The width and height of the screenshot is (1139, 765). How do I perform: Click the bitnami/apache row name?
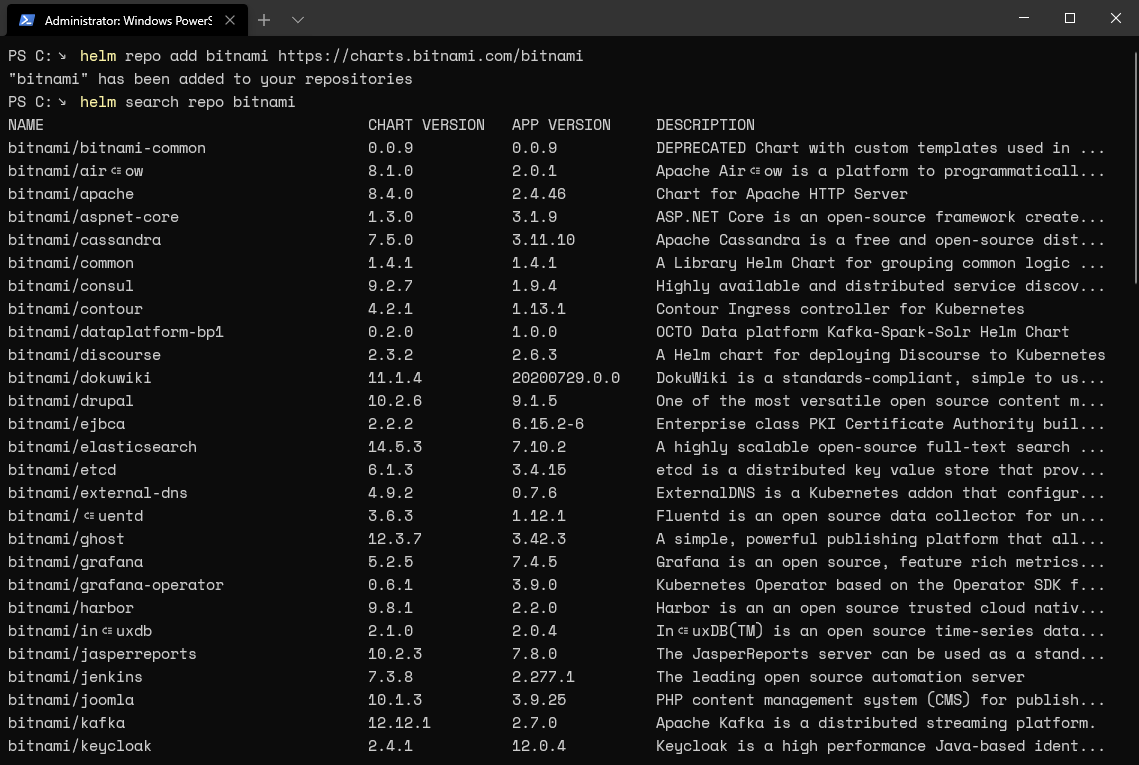click(70, 194)
